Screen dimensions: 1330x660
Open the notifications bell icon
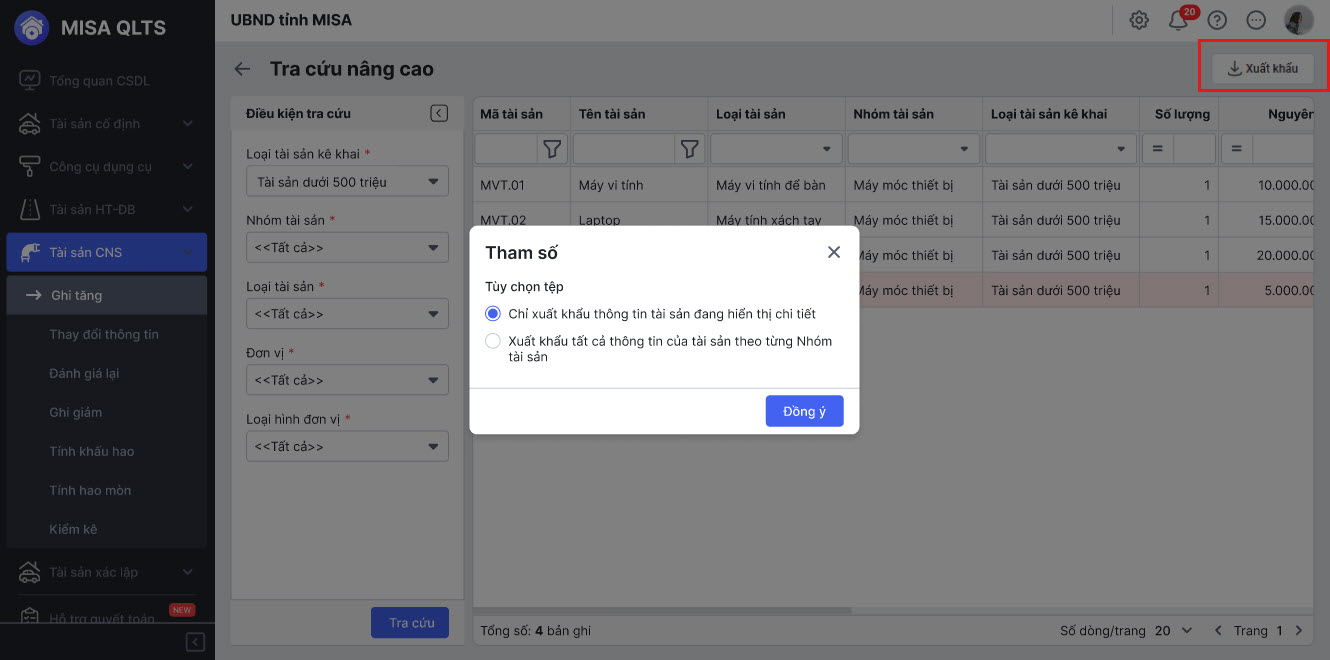click(x=1179, y=20)
